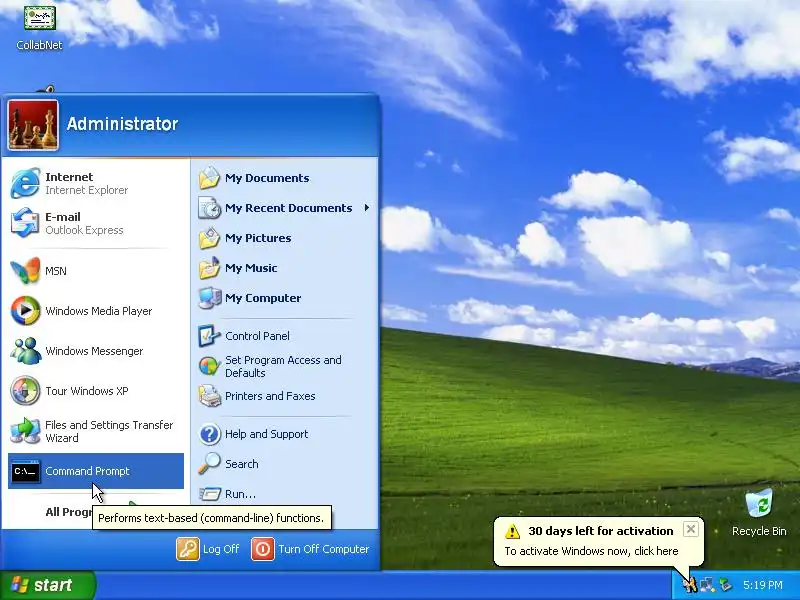This screenshot has width=800, height=600.
Task: Open the Internet Explorer icon
Action: (x=25, y=183)
